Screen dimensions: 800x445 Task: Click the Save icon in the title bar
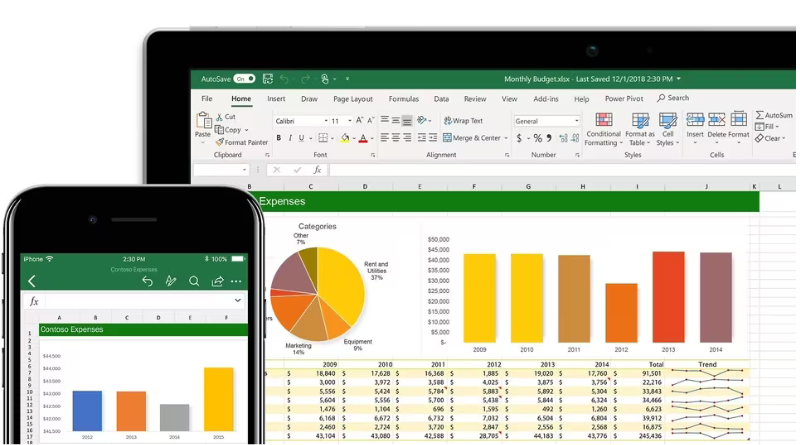268,79
